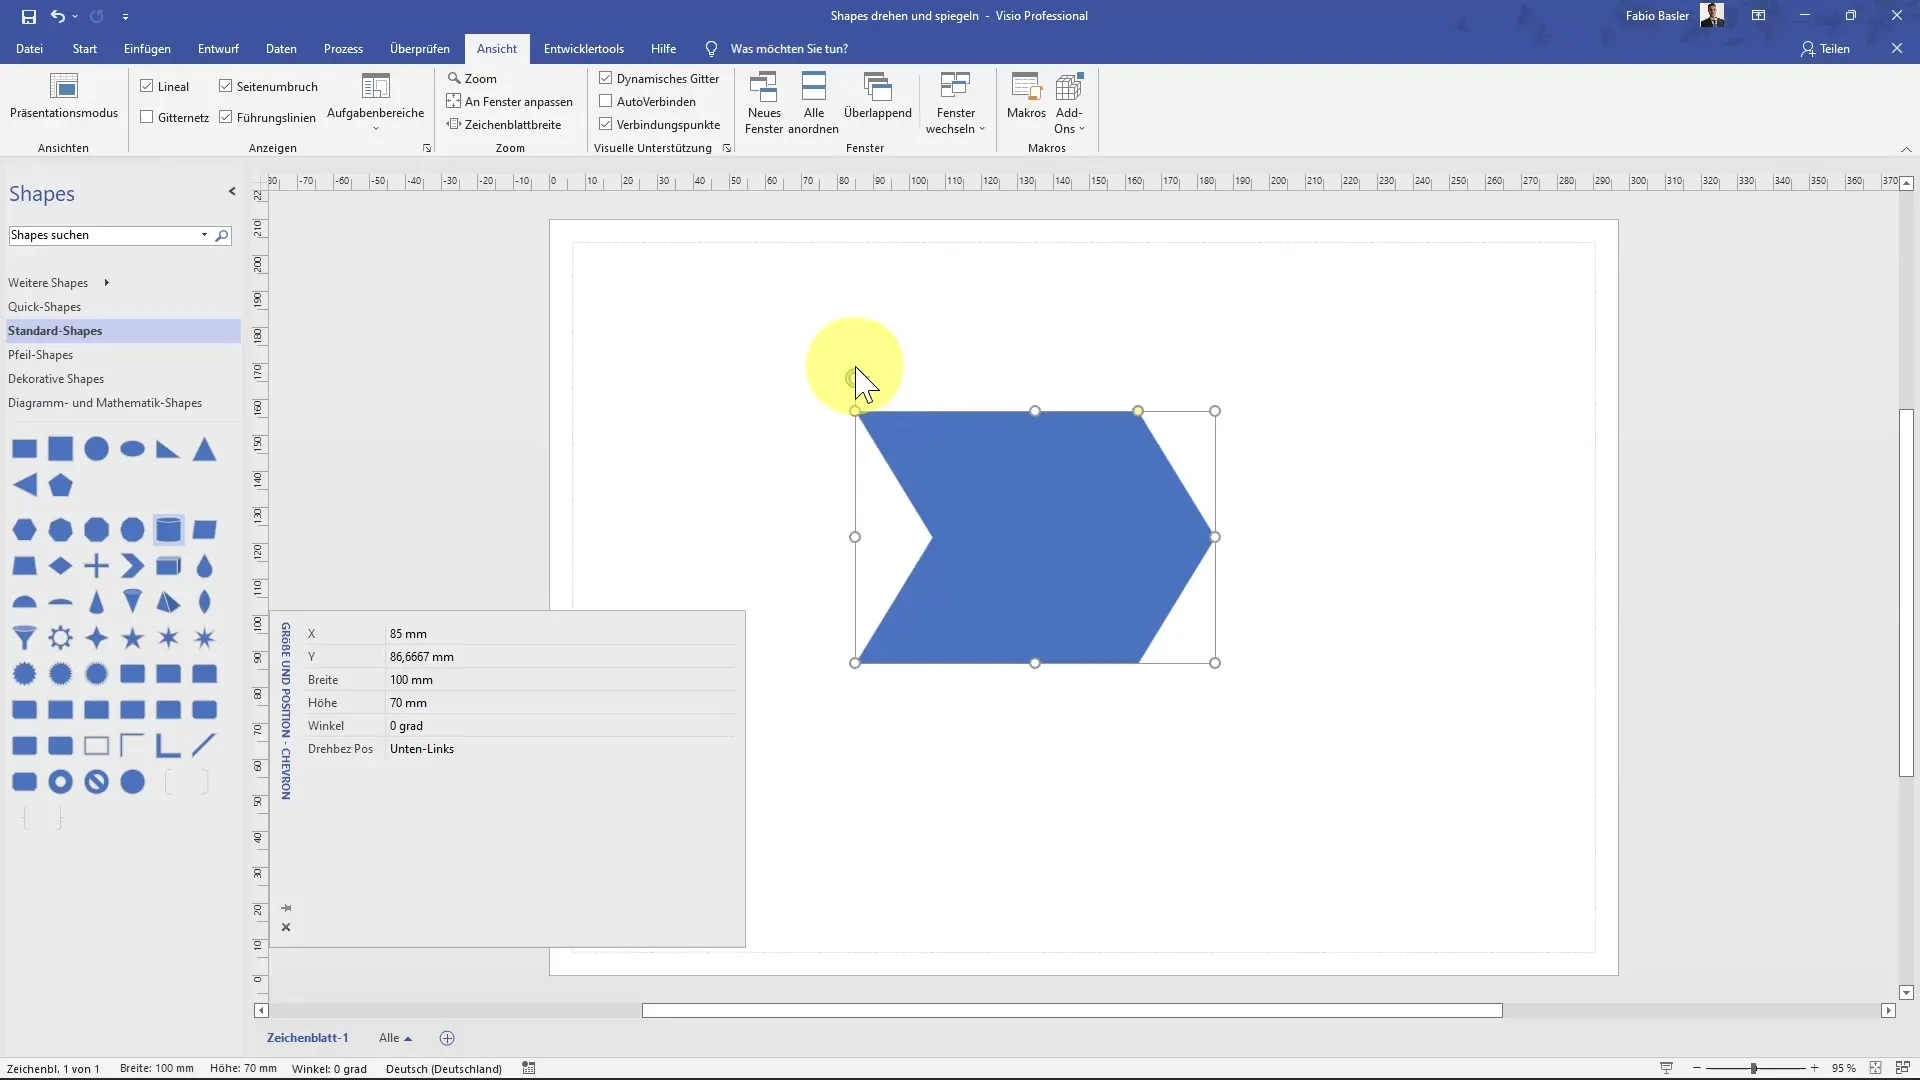This screenshot has height=1080, width=1920.
Task: Open the Anzeigen group dialog launcher
Action: click(x=427, y=148)
